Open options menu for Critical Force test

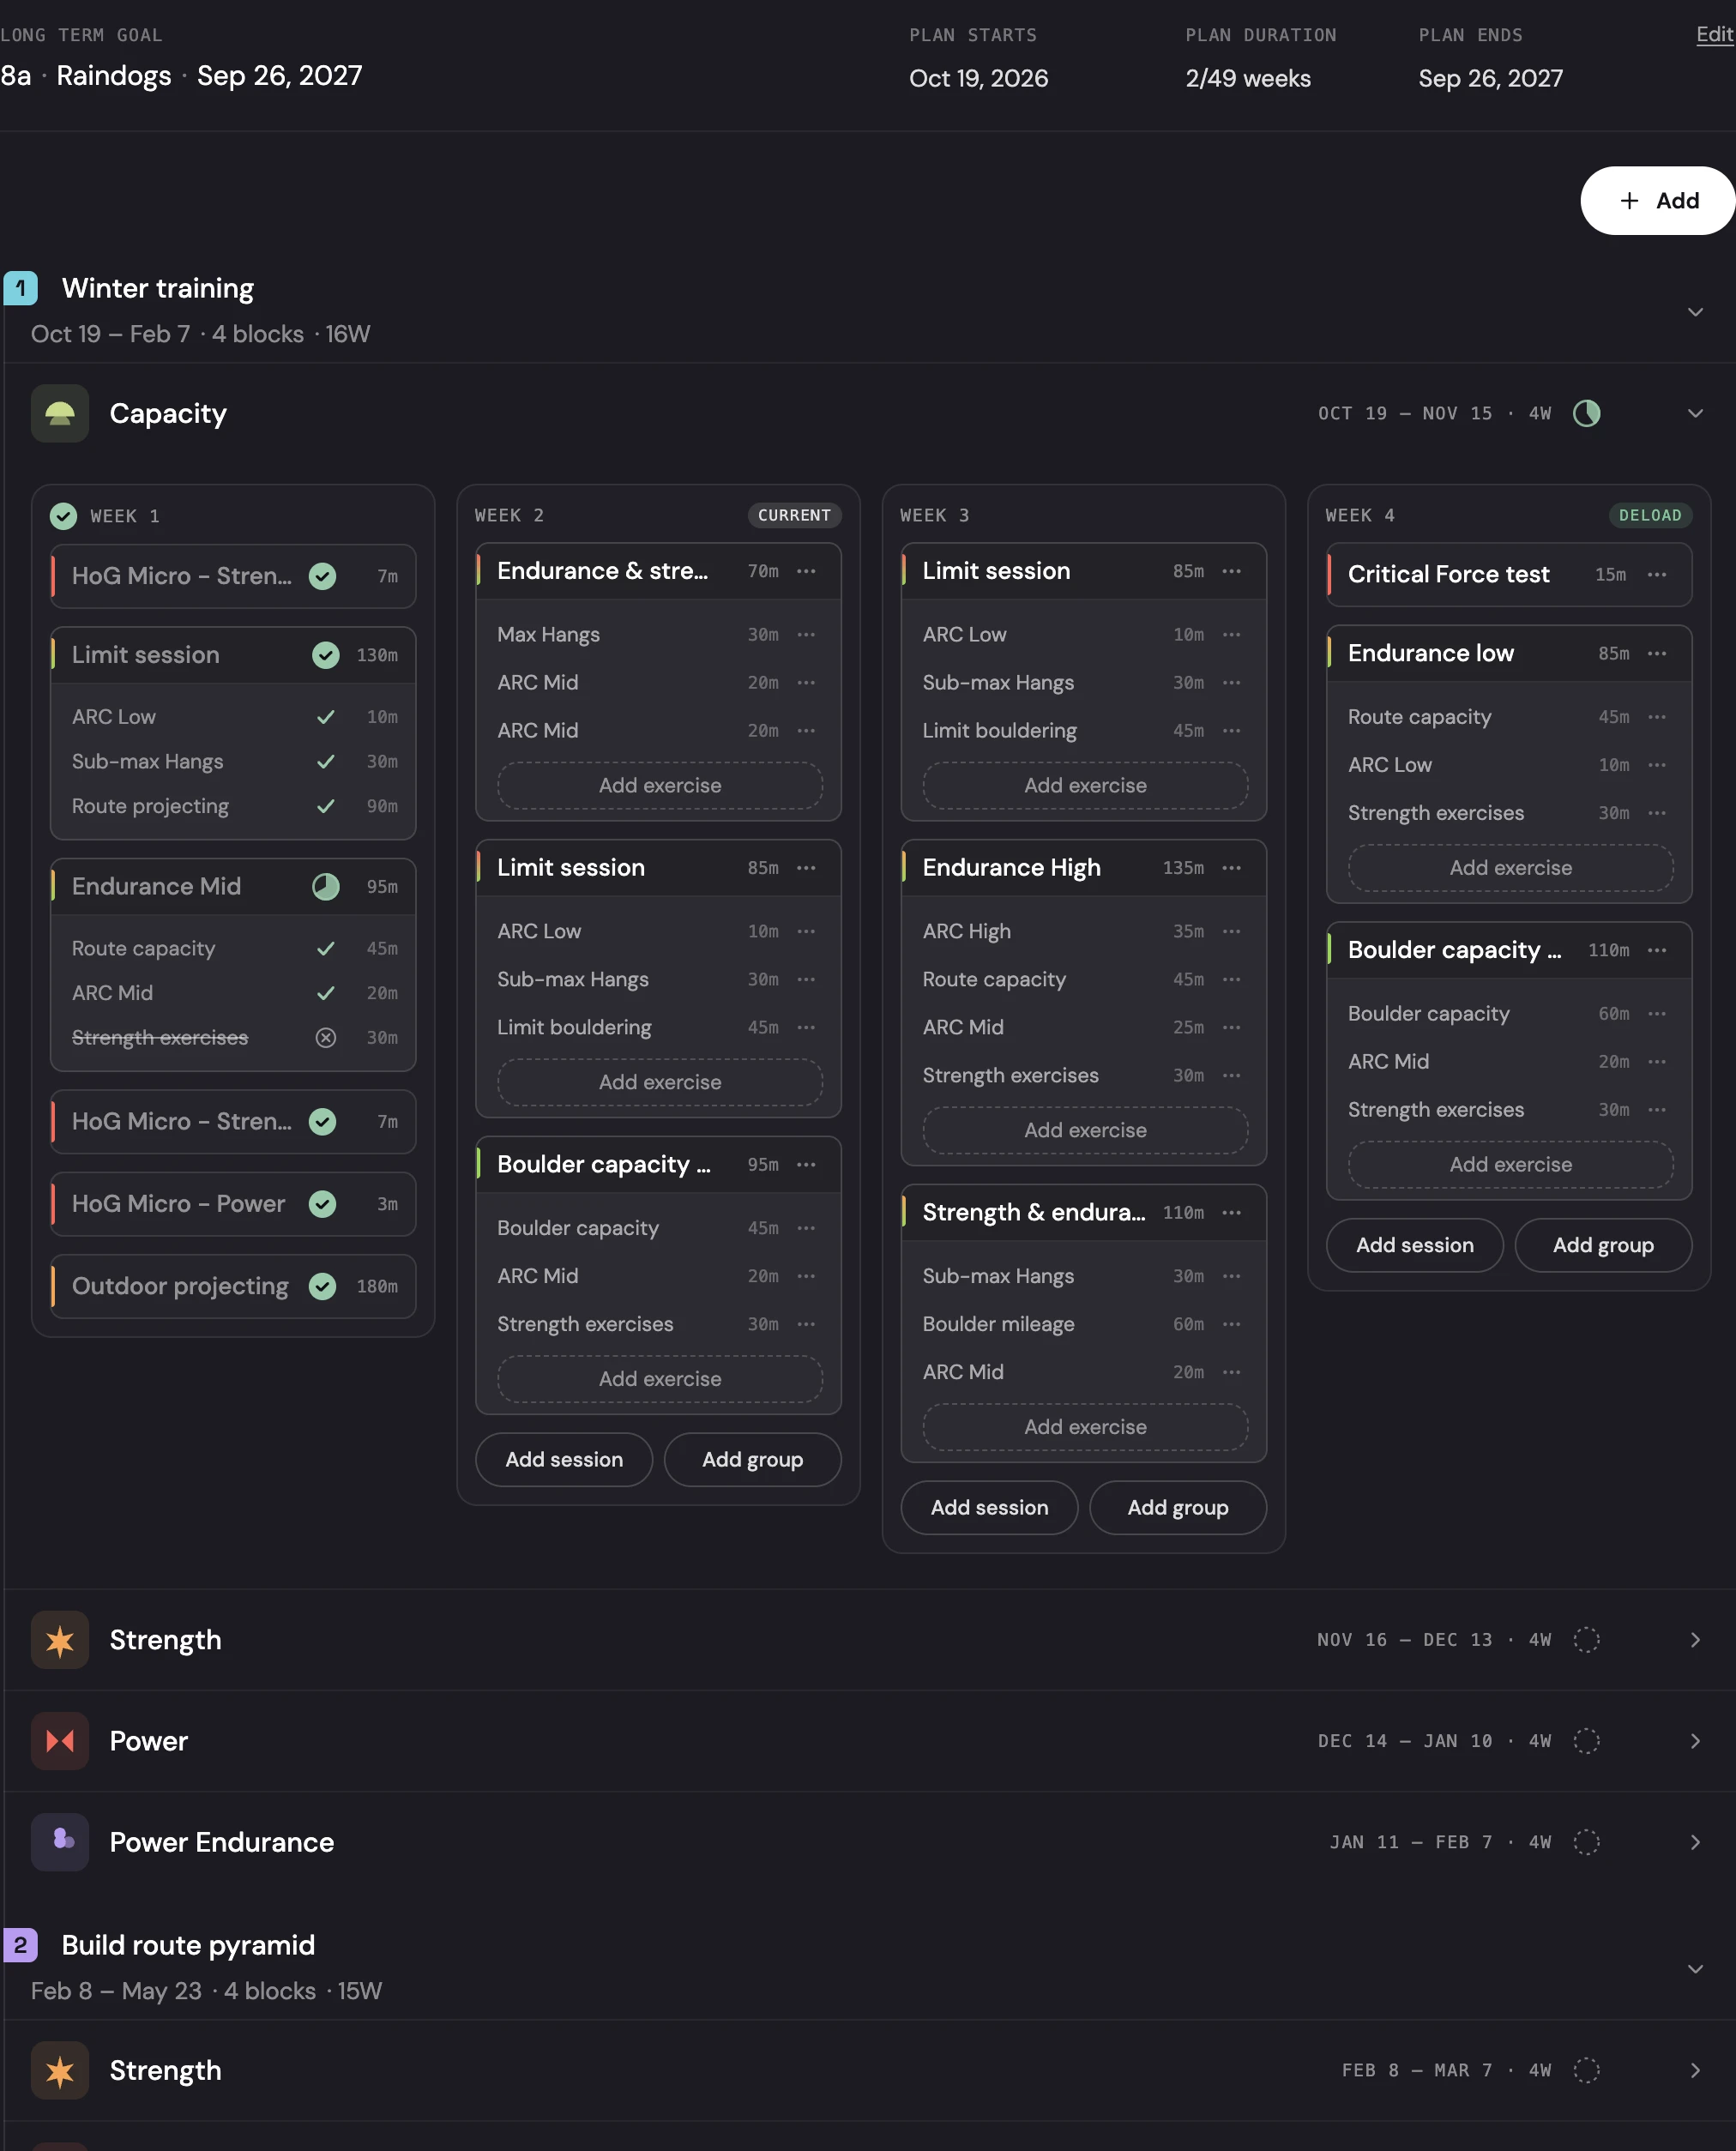click(x=1657, y=574)
